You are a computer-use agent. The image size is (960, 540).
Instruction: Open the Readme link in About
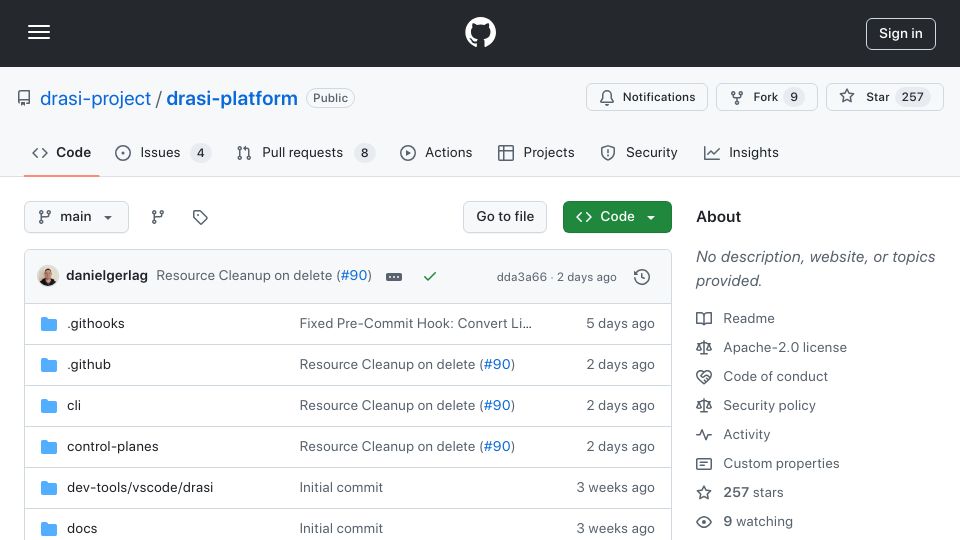click(x=749, y=318)
